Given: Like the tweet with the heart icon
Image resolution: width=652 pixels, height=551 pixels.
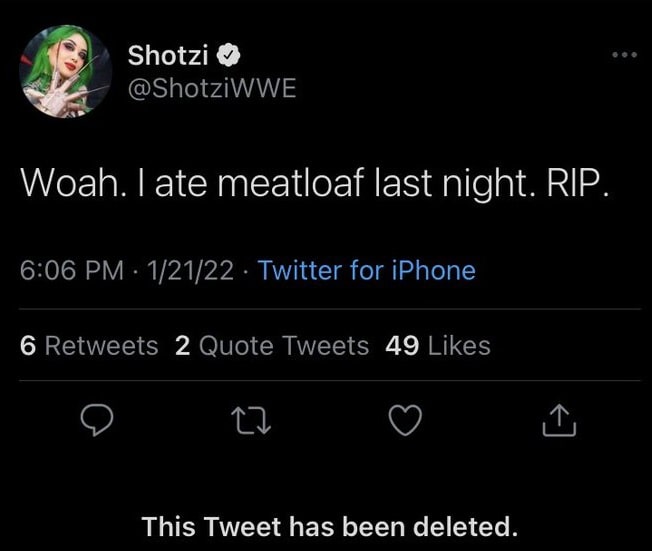Looking at the screenshot, I should 404,423.
